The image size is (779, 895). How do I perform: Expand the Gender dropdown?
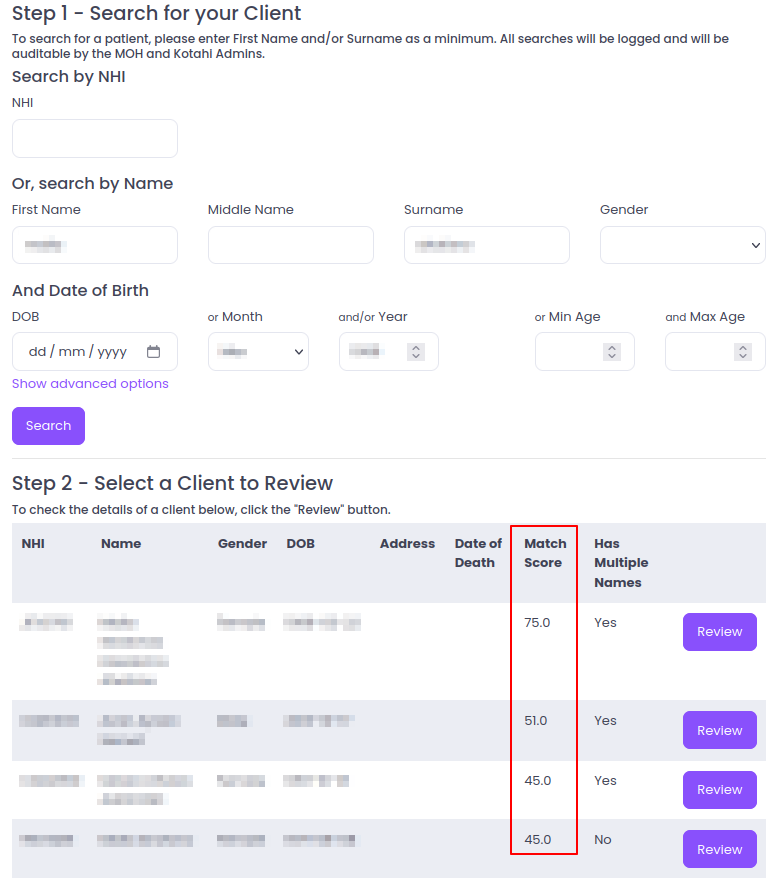682,245
